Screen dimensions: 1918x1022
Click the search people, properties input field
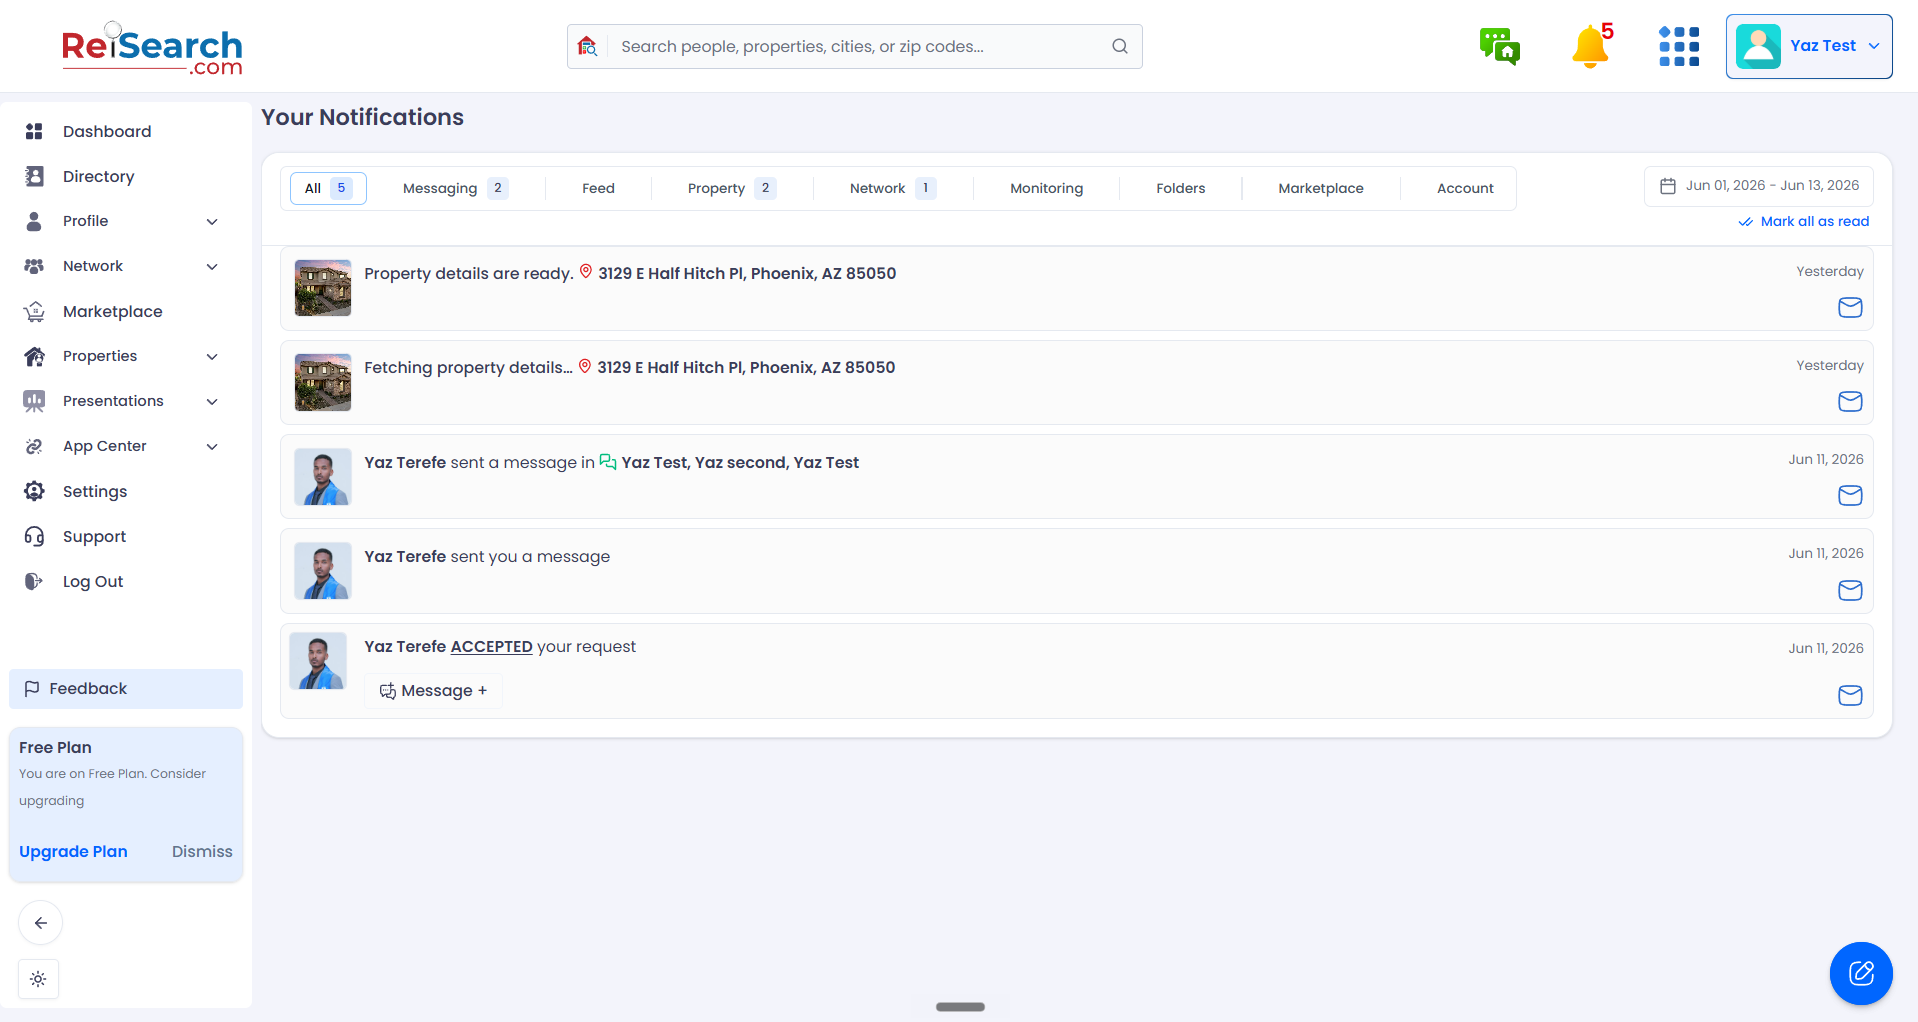coord(855,46)
